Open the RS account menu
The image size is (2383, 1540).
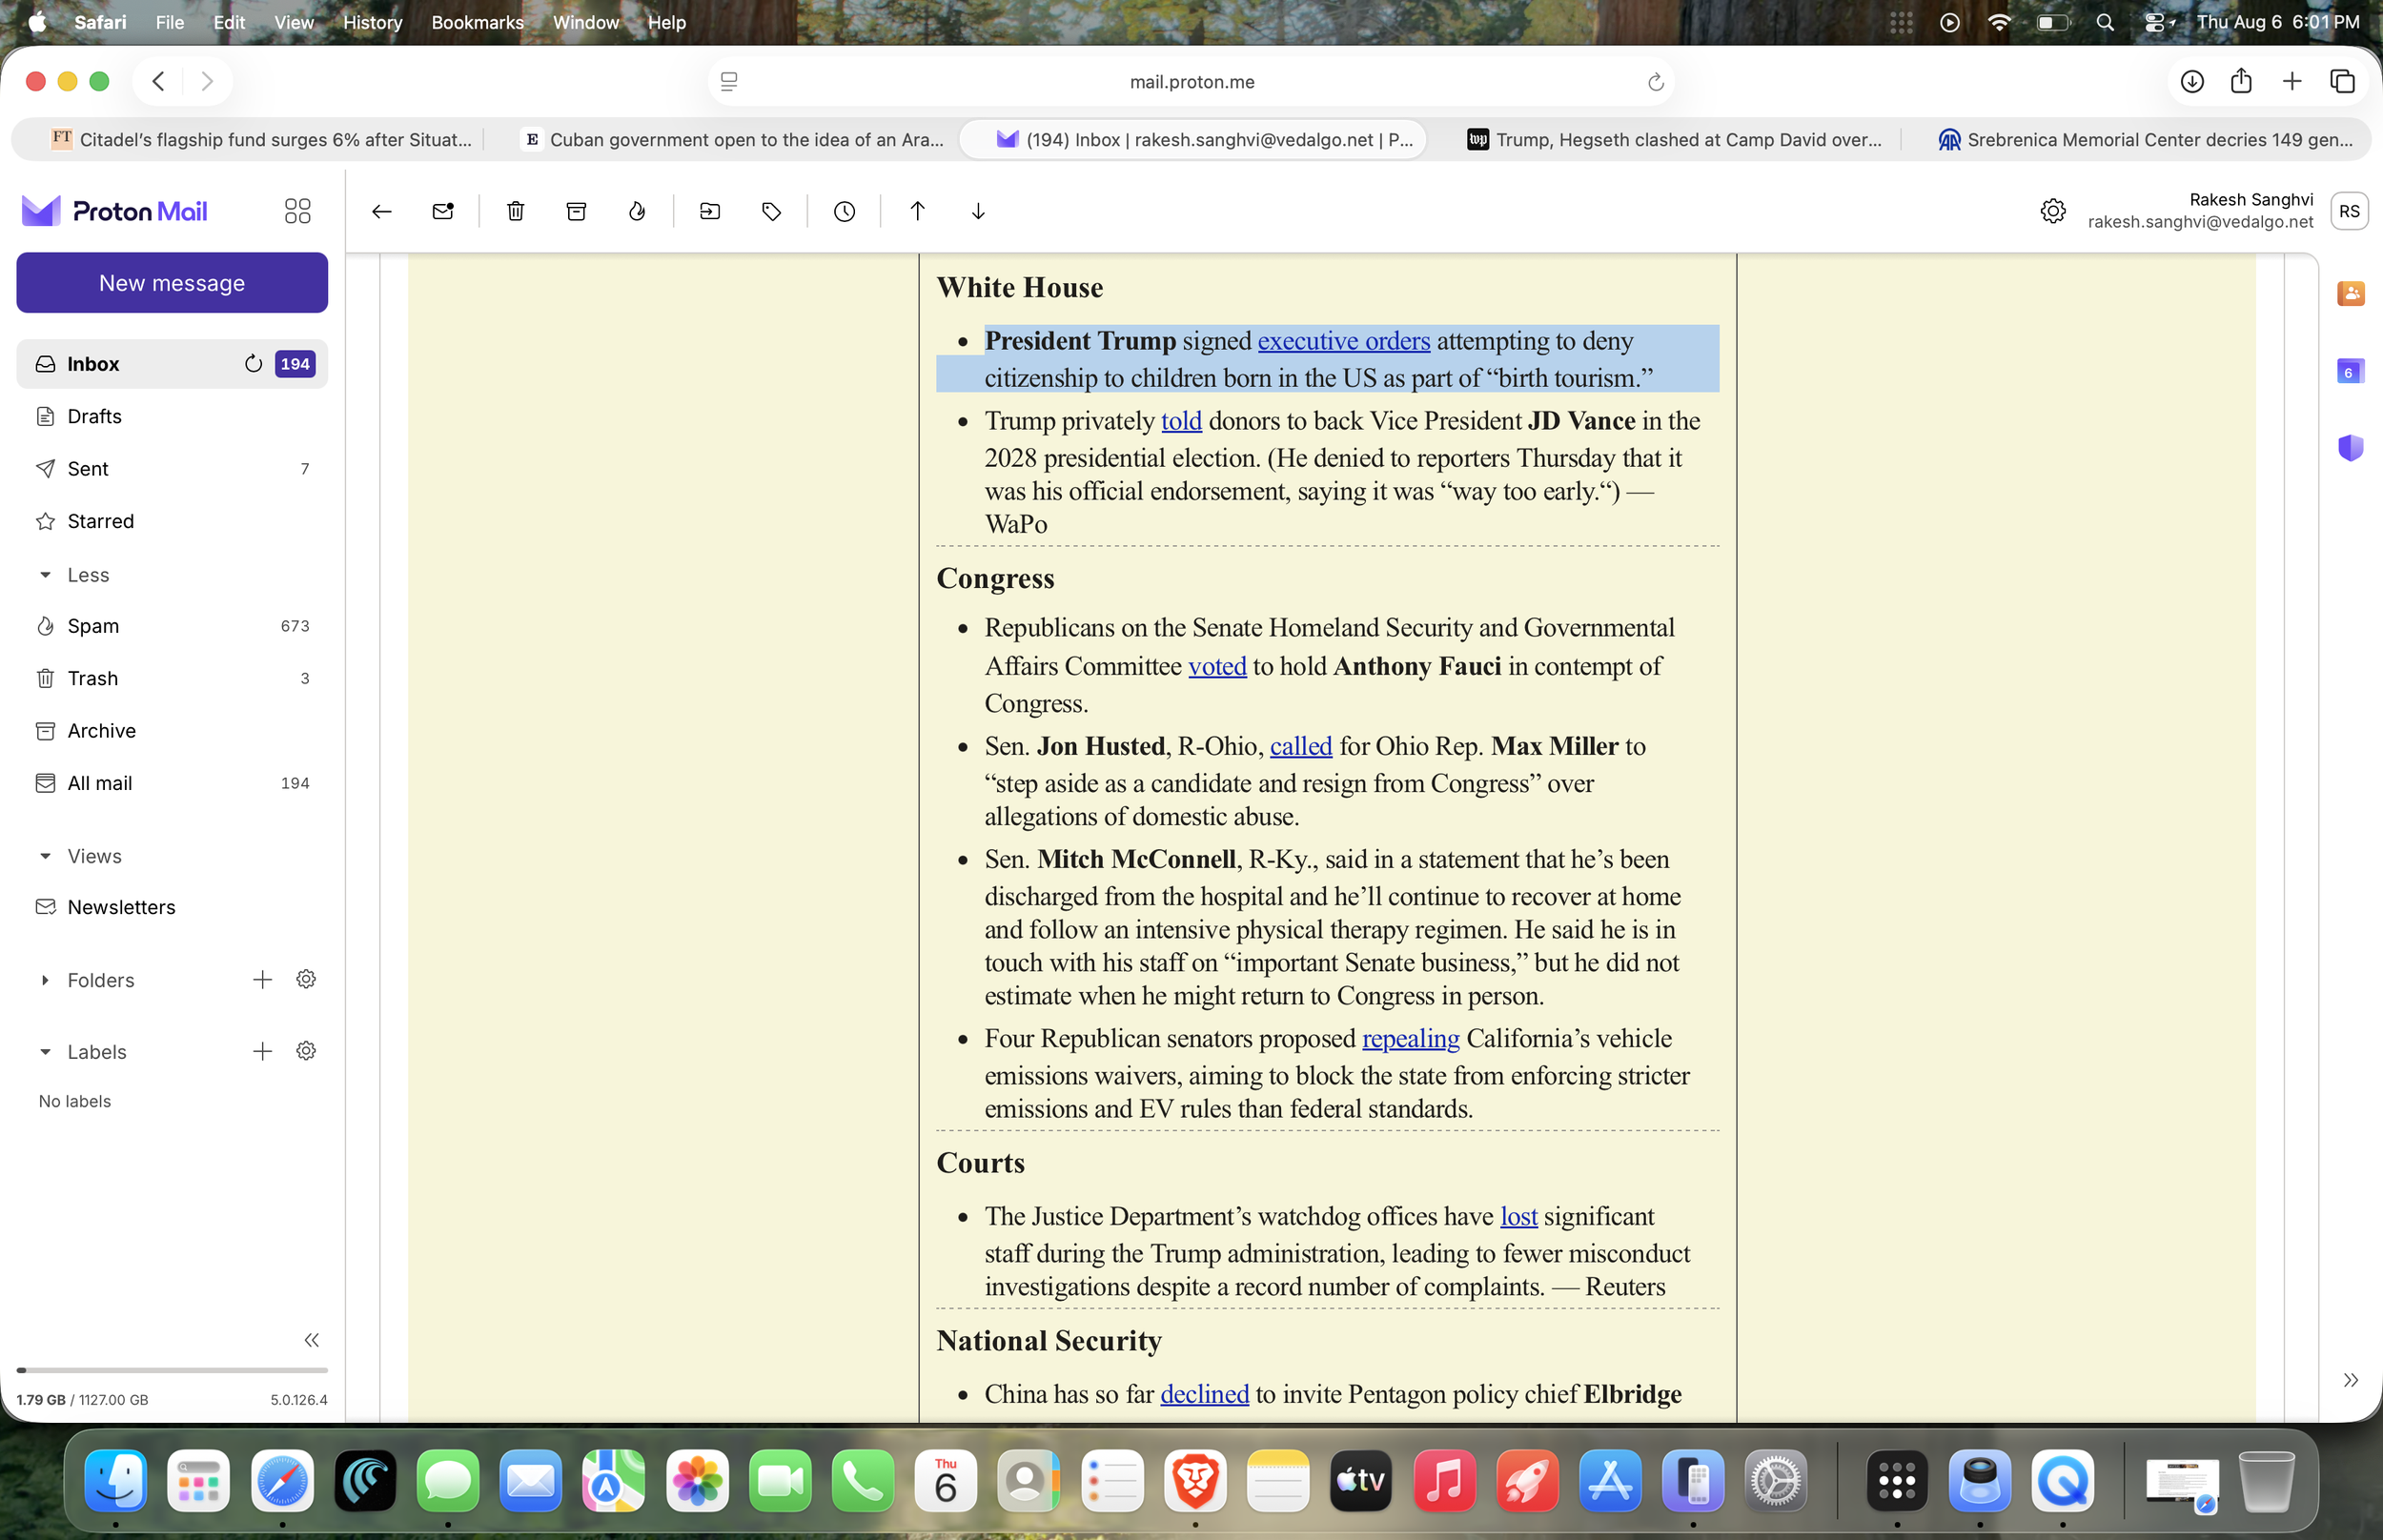2349,211
